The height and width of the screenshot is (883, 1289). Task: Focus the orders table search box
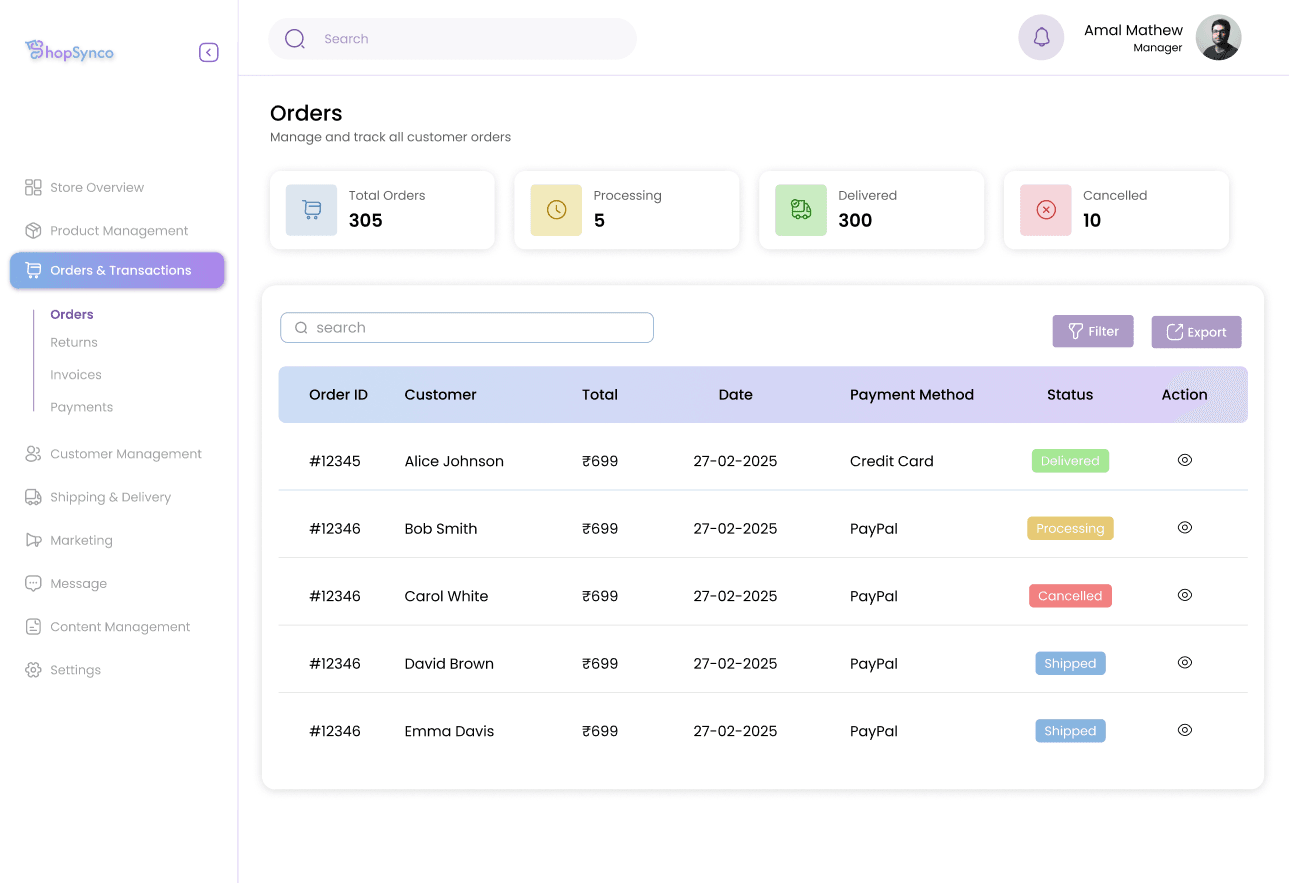coord(467,328)
